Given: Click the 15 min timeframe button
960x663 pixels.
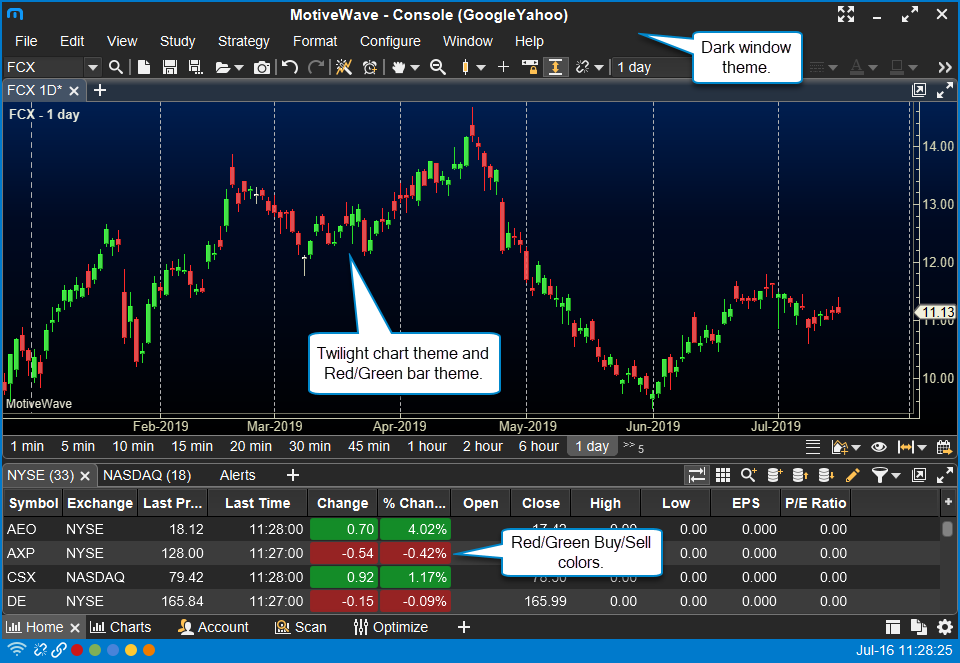Looking at the screenshot, I should 191,446.
